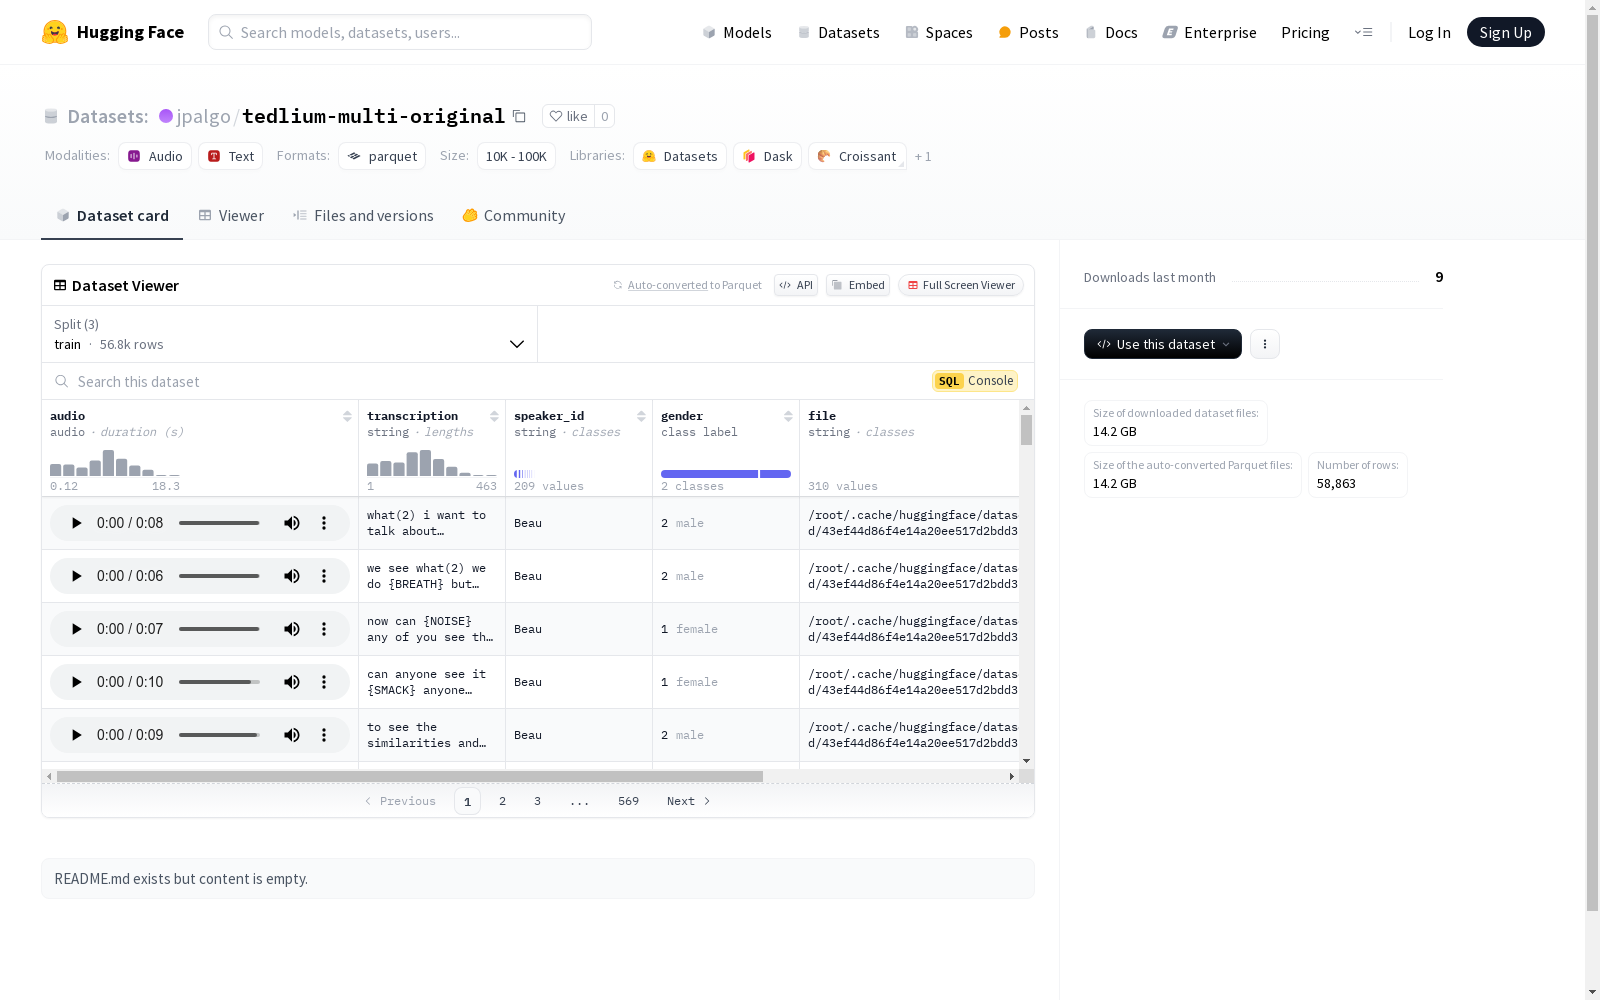Play the 0:08 audio clip
This screenshot has width=1600, height=1000.
tap(76, 523)
